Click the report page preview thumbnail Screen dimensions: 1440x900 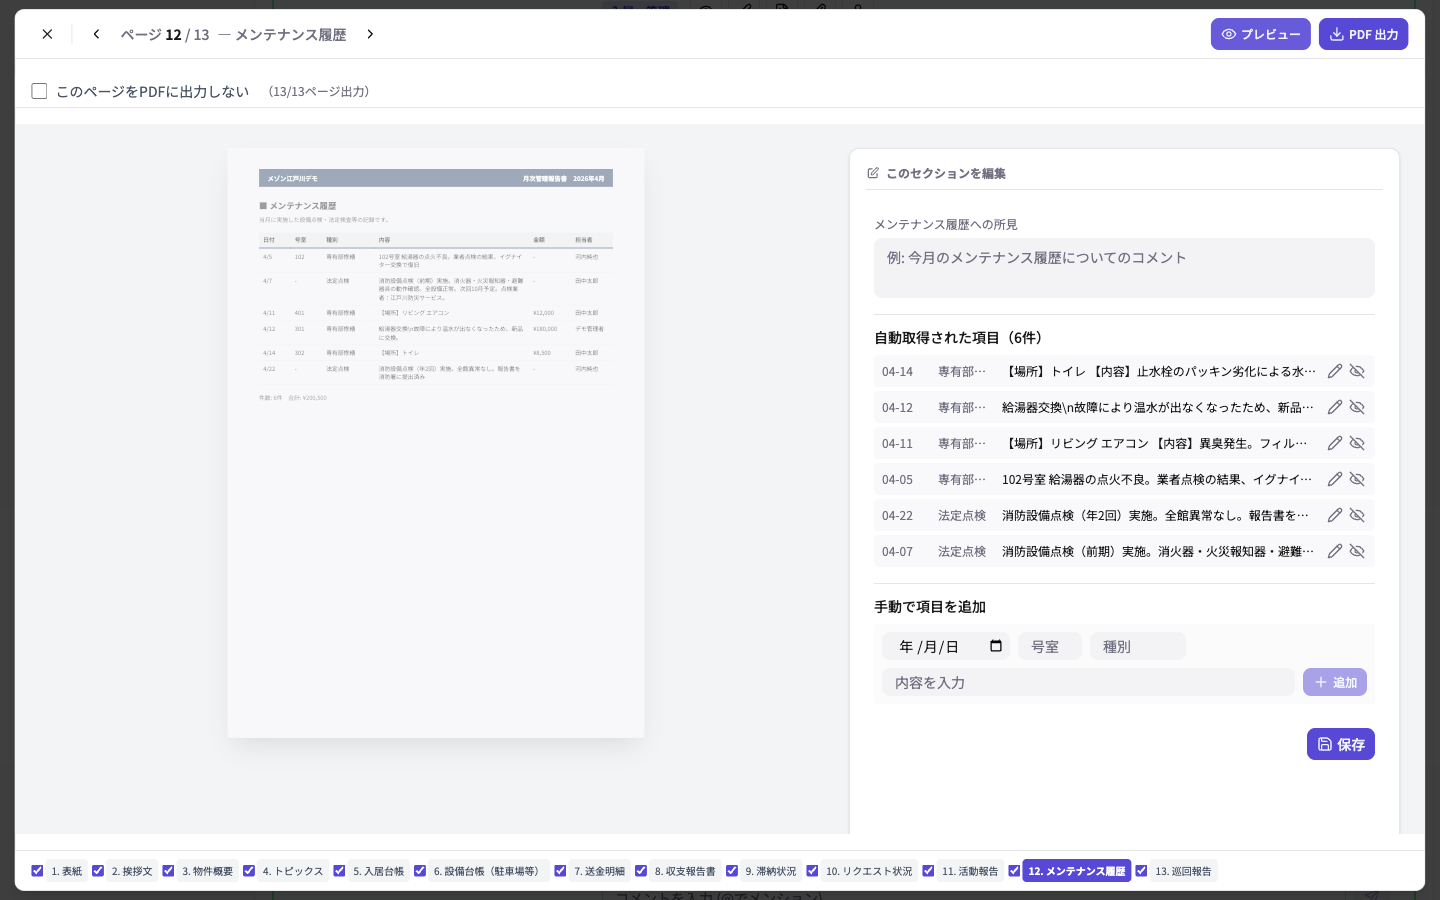coord(436,443)
